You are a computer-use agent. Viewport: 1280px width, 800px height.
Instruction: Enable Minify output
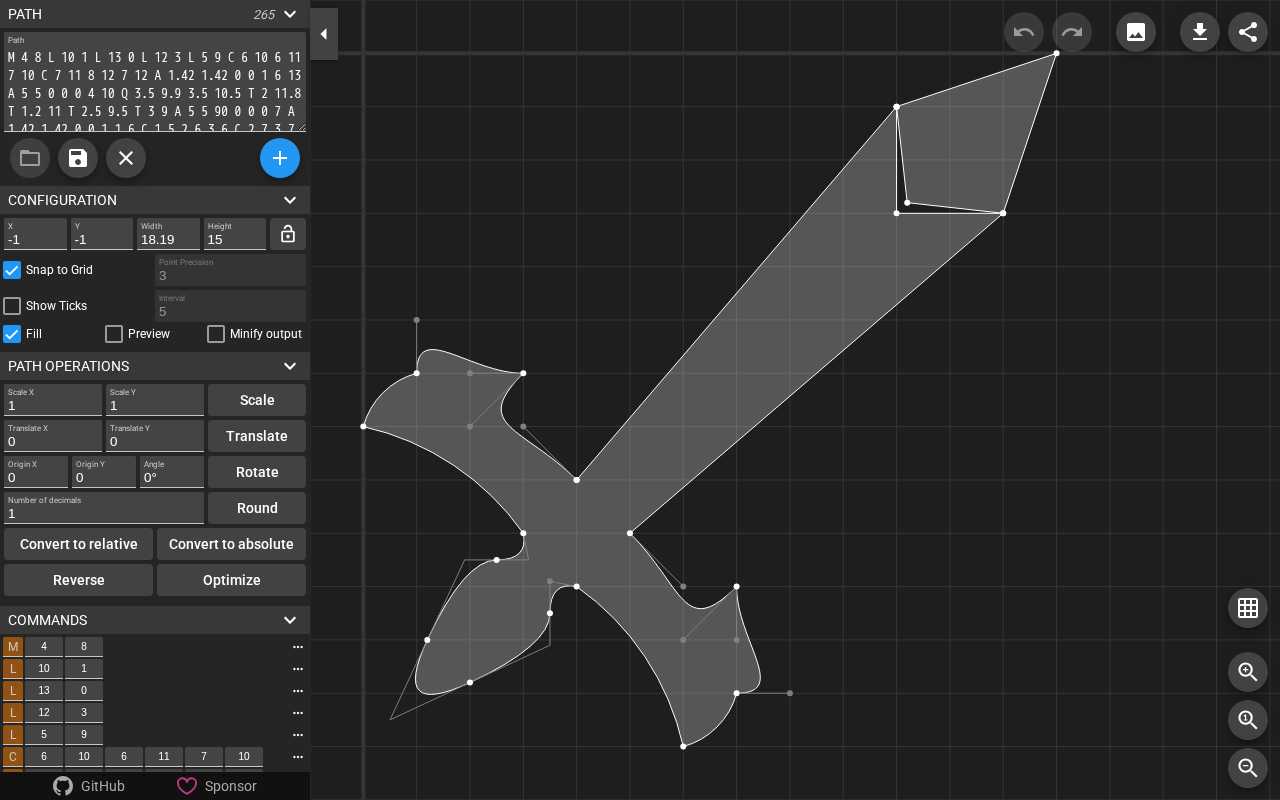[x=216, y=334]
